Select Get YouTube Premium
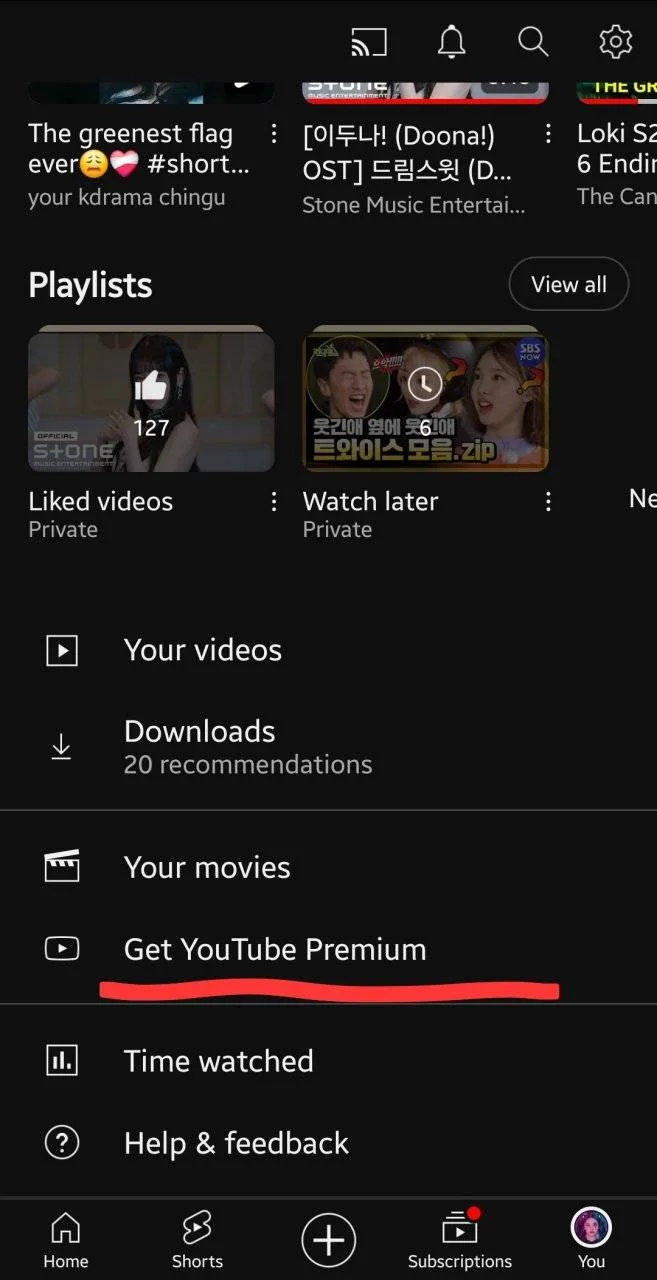 [x=328, y=948]
